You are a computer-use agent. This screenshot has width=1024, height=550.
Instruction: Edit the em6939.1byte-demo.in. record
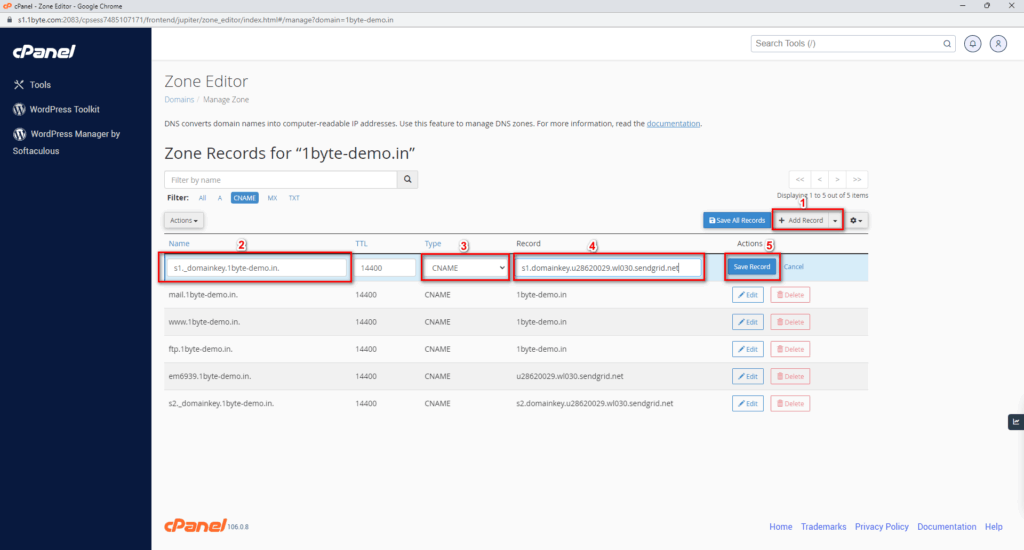click(x=748, y=376)
